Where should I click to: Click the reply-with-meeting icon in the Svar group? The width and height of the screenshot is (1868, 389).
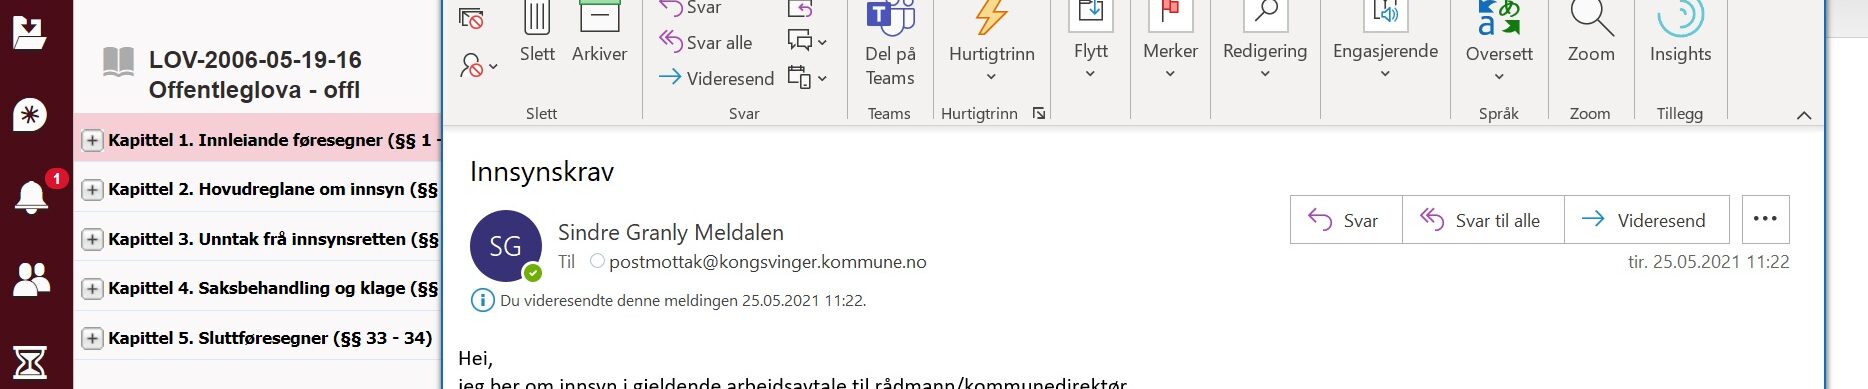point(800,9)
